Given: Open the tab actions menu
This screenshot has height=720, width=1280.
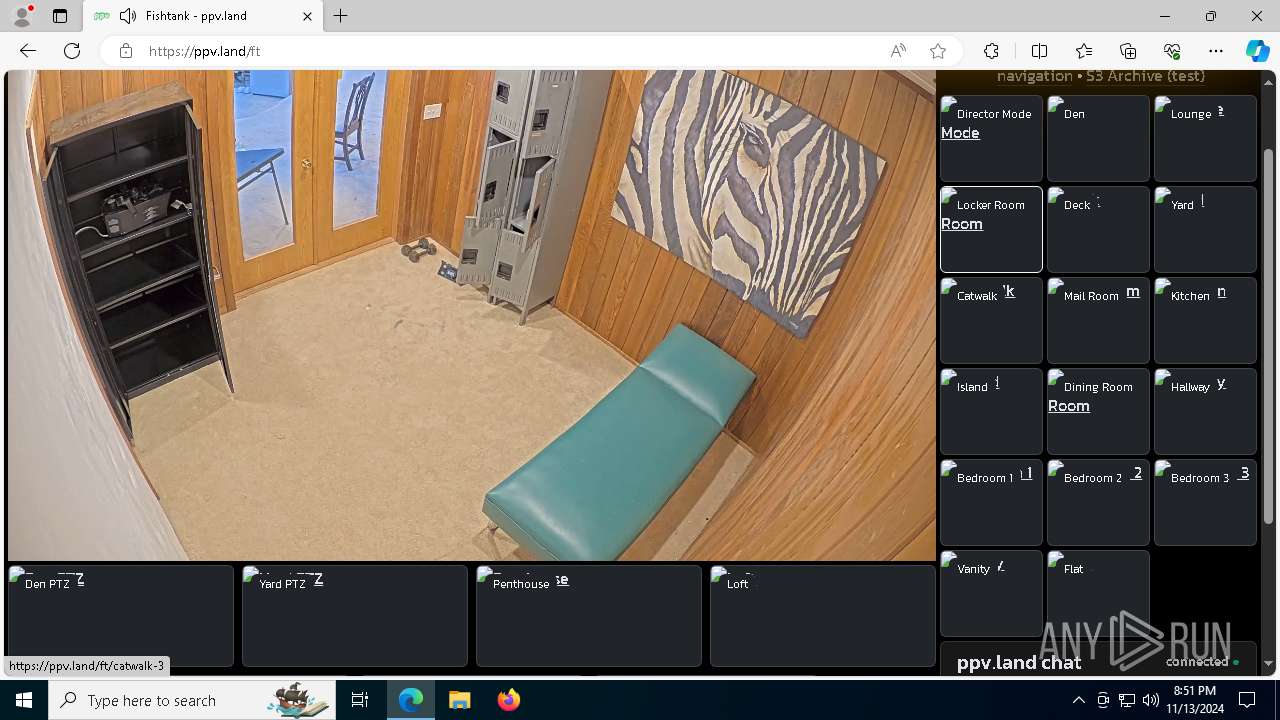Looking at the screenshot, I should pos(60,16).
